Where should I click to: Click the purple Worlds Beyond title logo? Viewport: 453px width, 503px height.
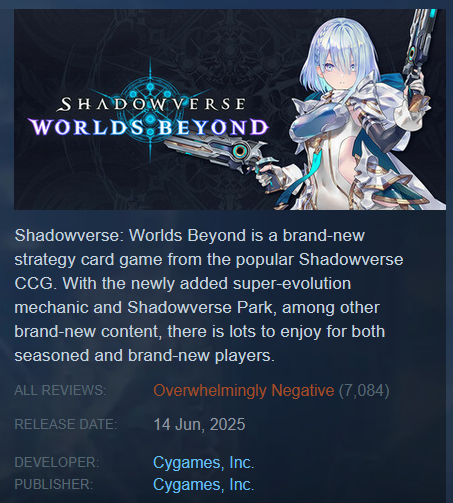click(150, 127)
